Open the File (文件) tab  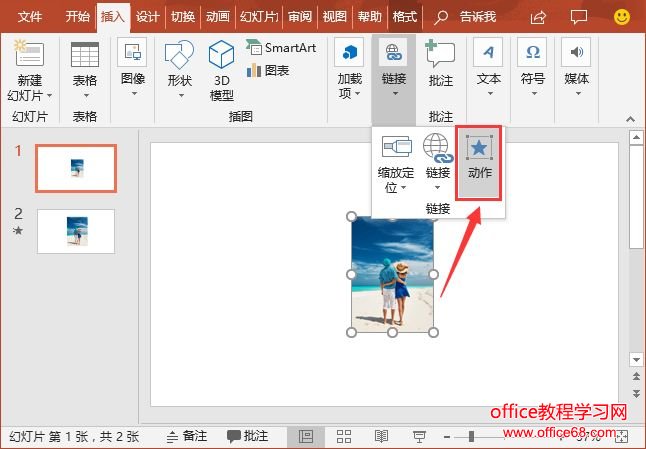pyautogui.click(x=30, y=17)
